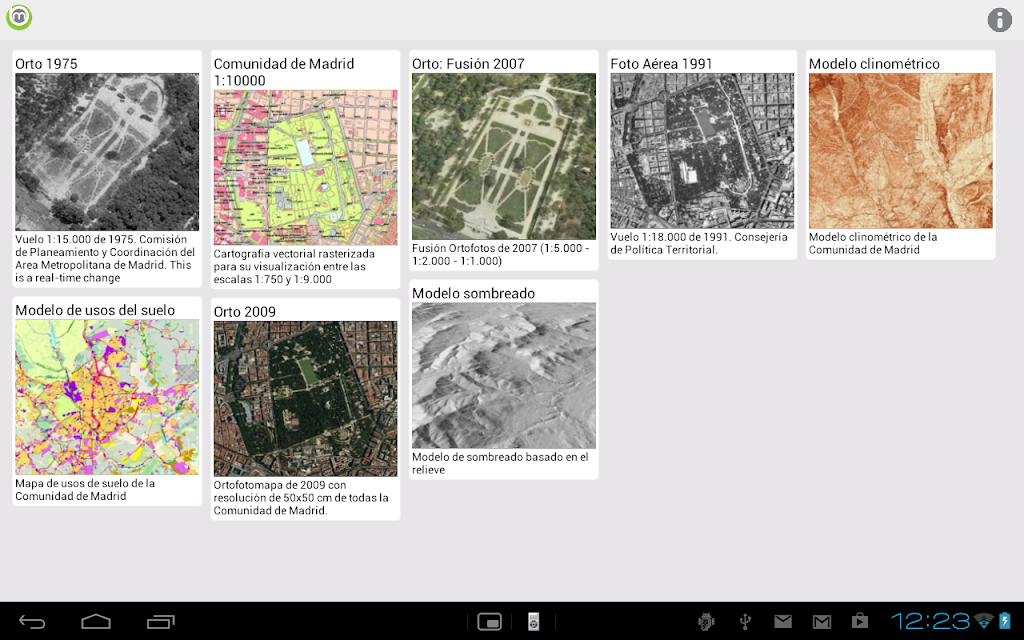The height and width of the screenshot is (640, 1024).
Task: Open the Orto: Fusión 2007 aerial image
Action: (x=504, y=156)
